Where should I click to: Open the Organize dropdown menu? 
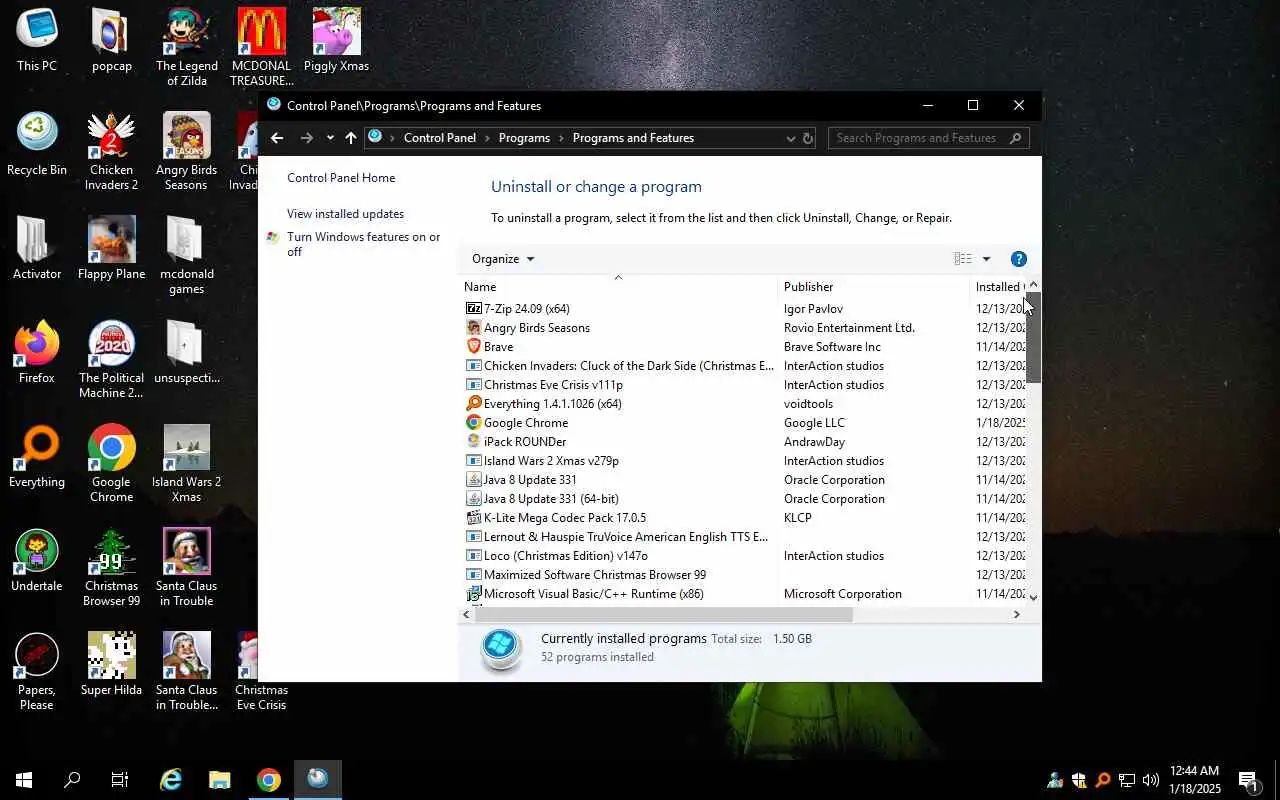tap(503, 259)
